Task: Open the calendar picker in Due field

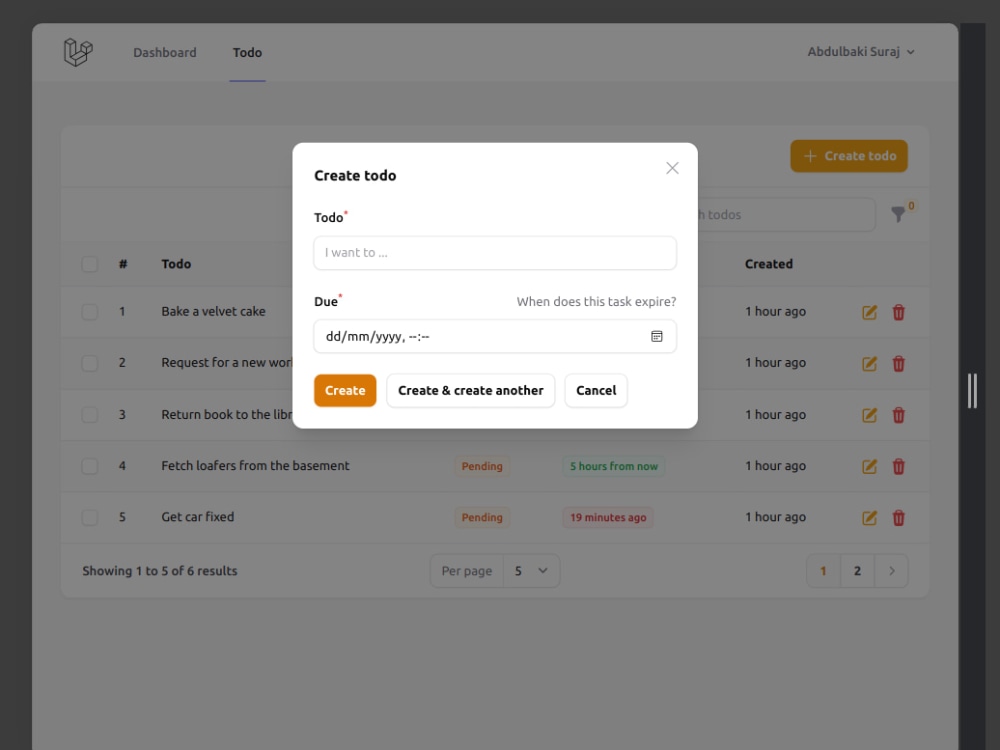Action: click(656, 336)
